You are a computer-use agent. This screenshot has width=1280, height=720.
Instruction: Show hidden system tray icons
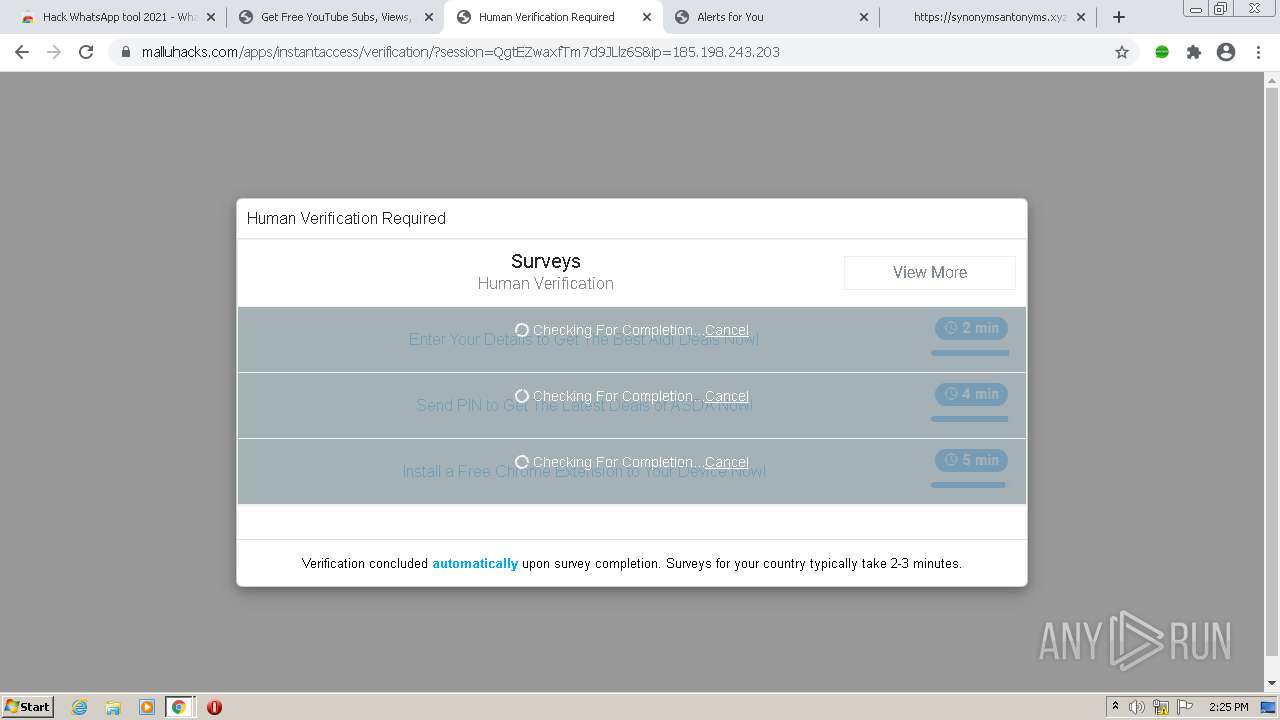point(1115,707)
